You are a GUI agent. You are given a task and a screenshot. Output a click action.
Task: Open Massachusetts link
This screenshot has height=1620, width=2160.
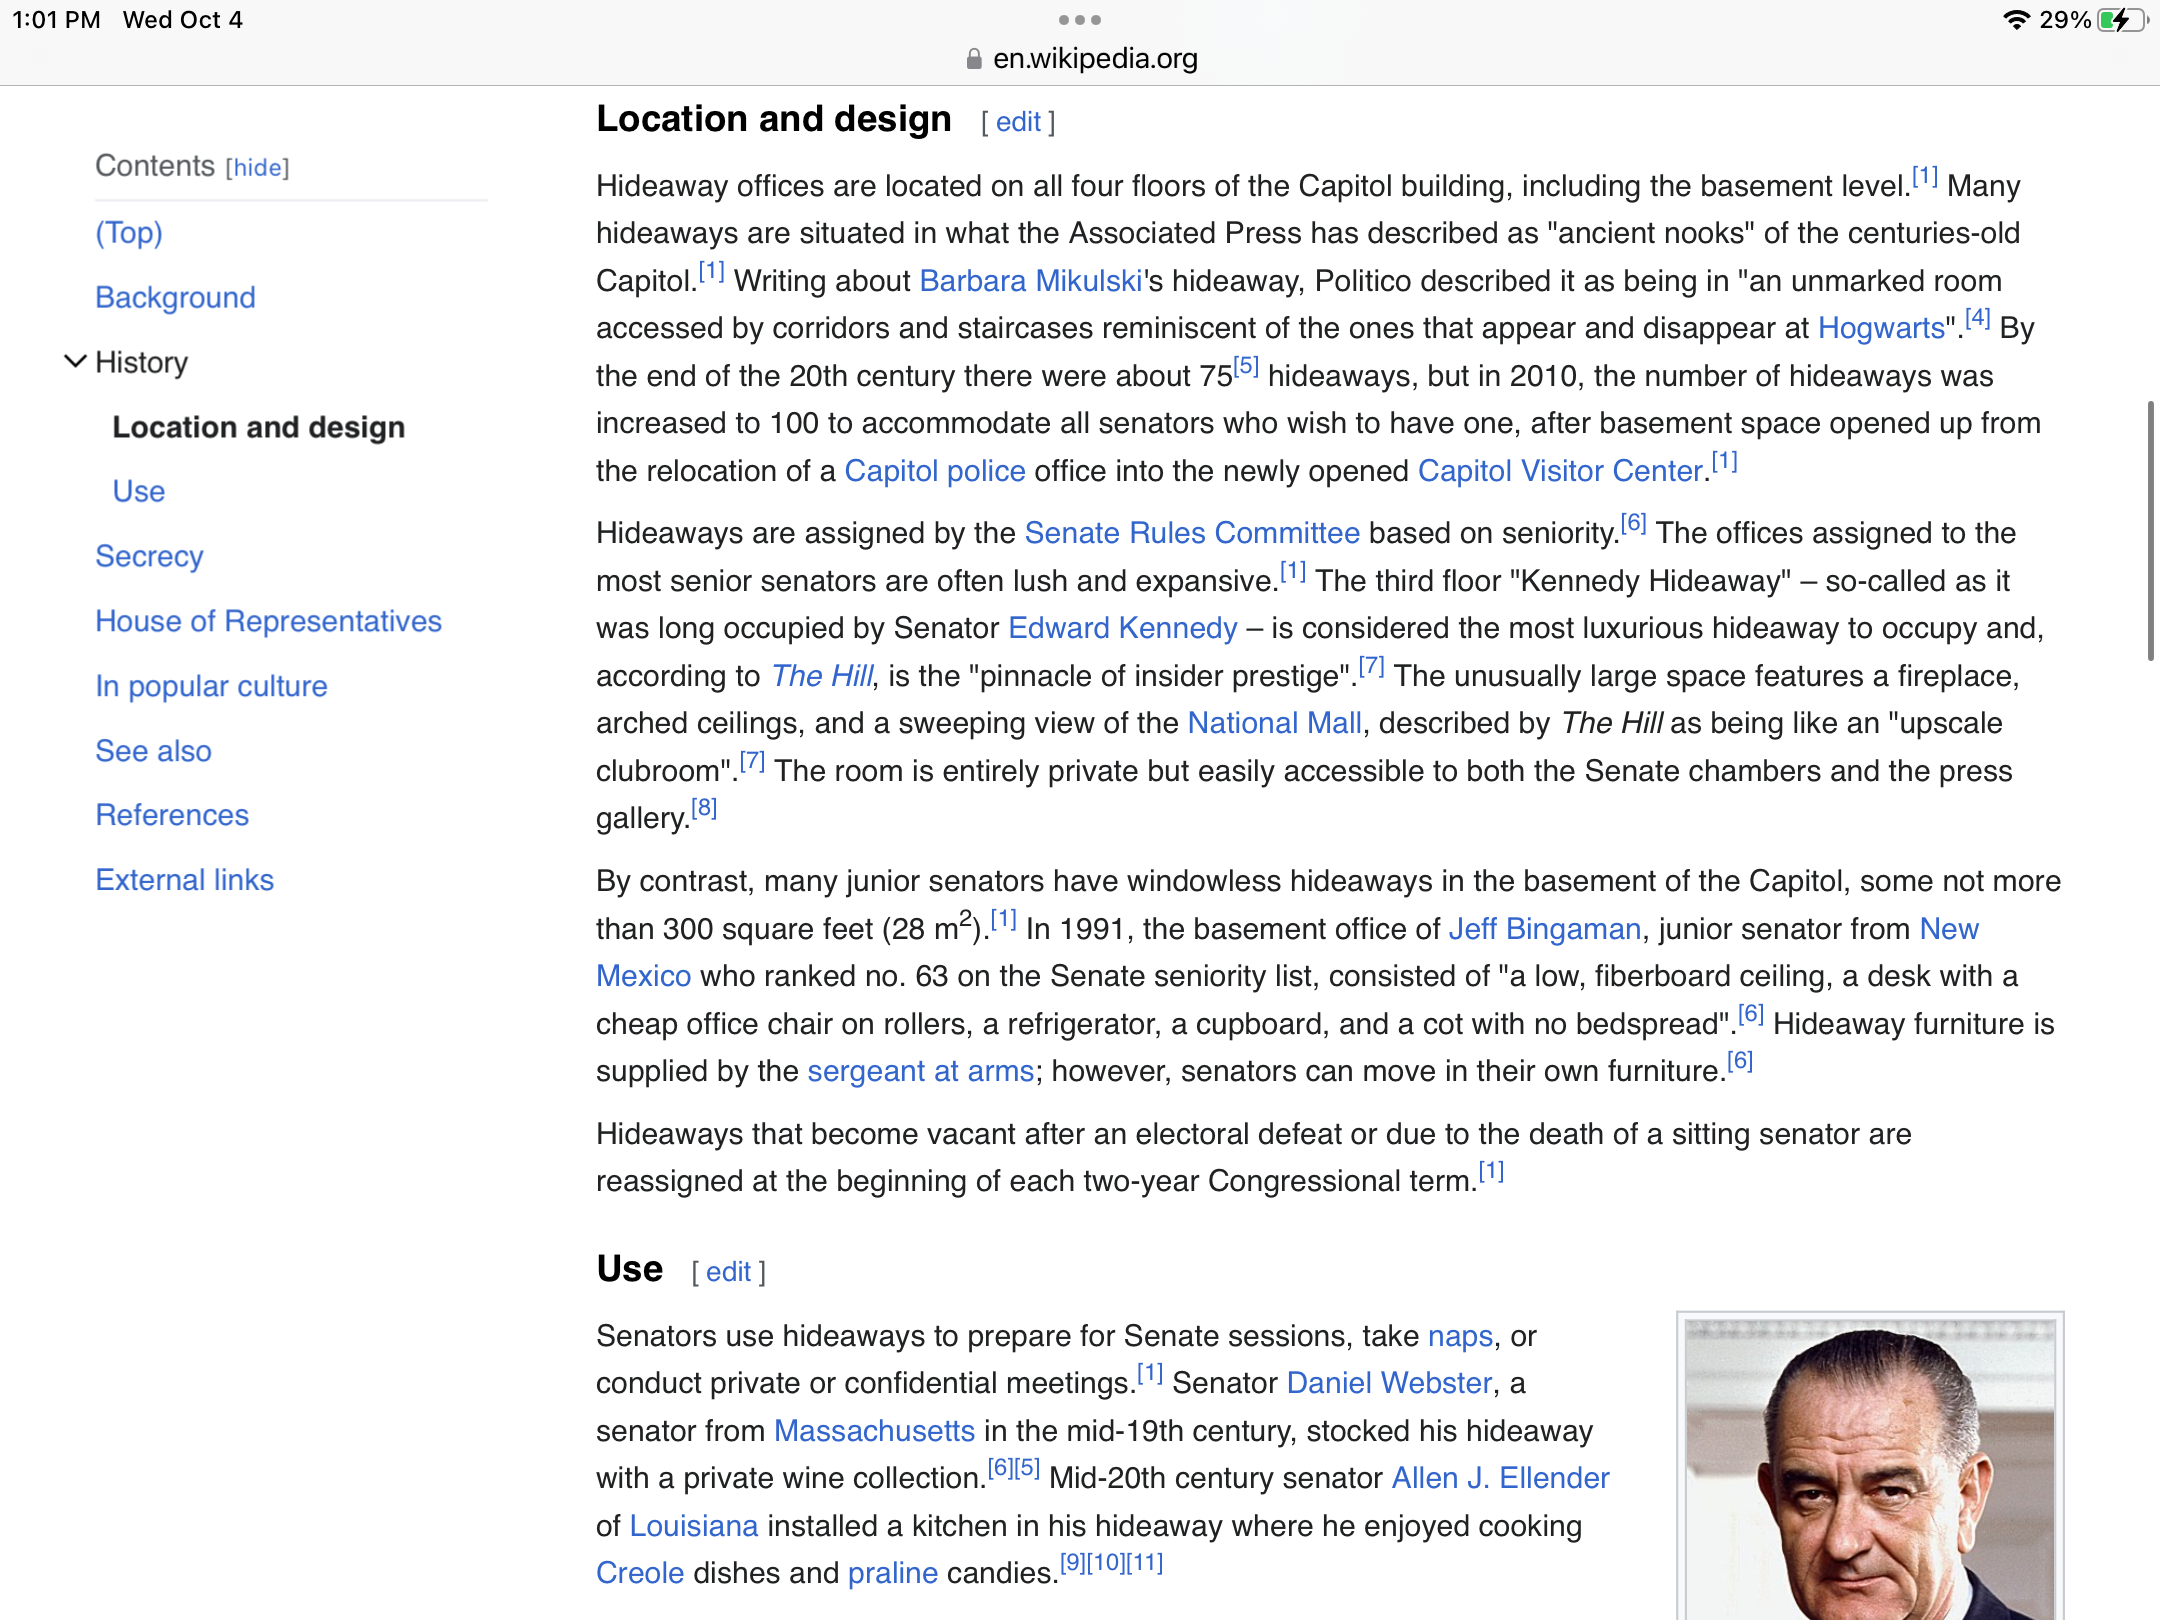[874, 1431]
